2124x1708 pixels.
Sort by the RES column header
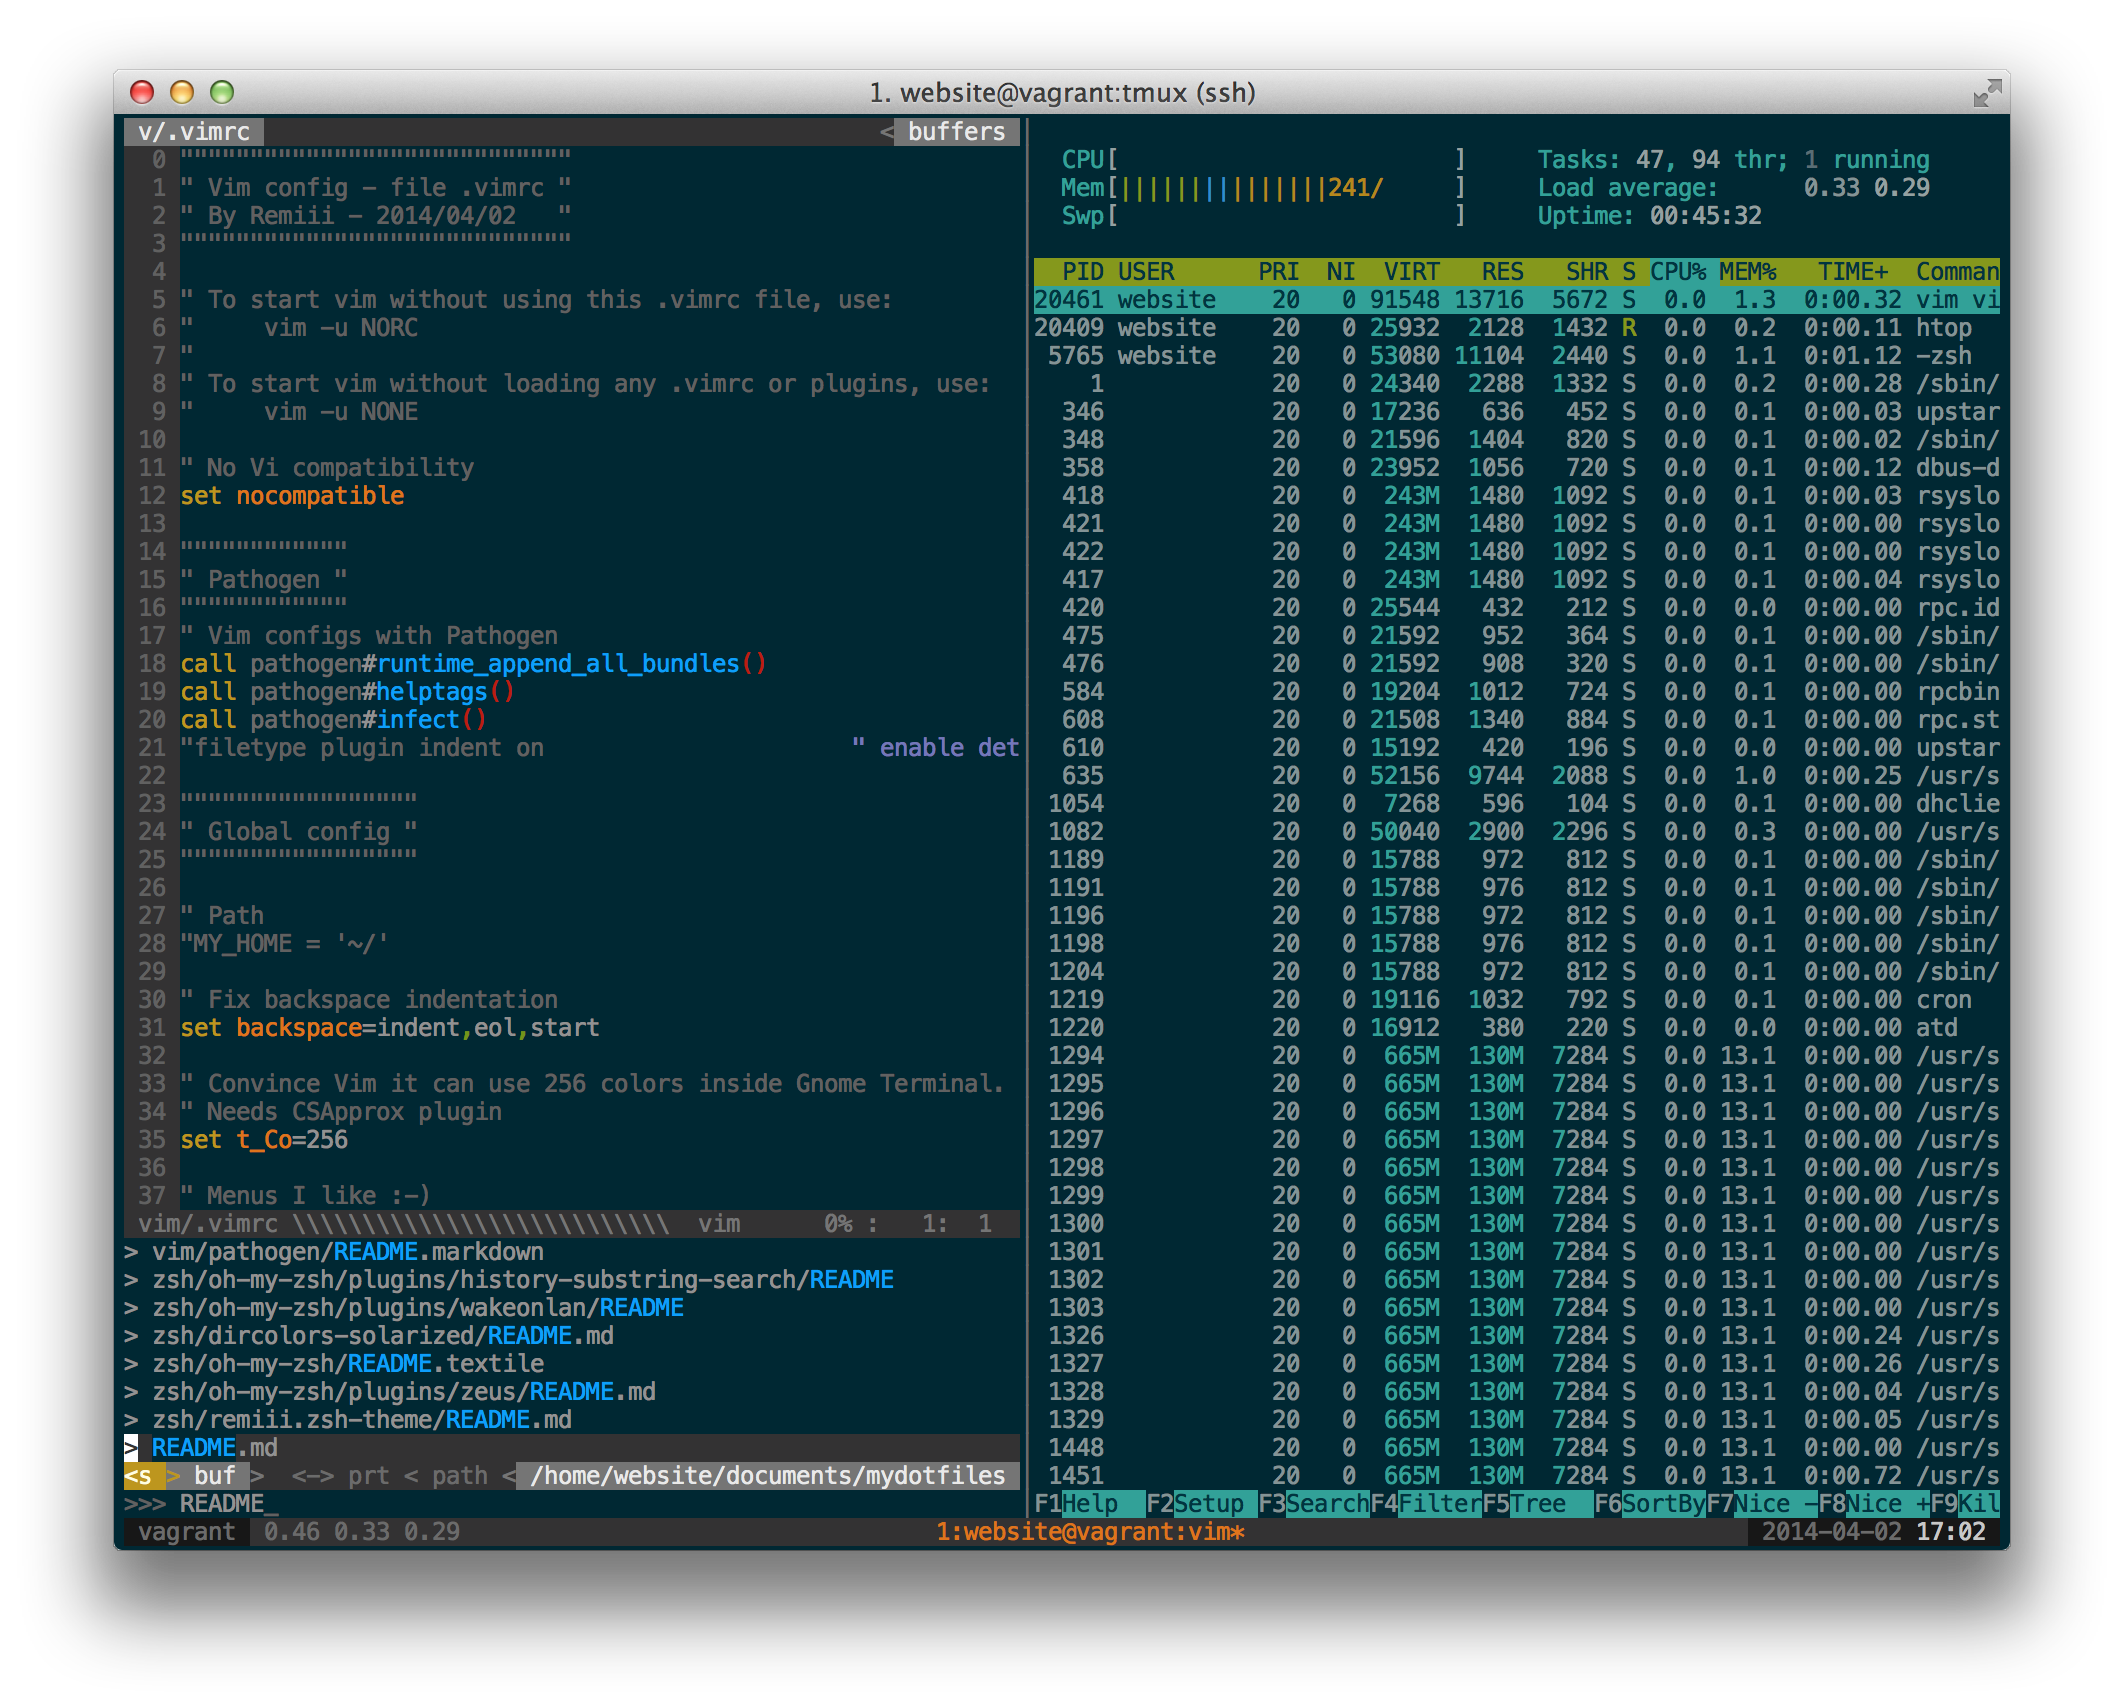click(1503, 272)
